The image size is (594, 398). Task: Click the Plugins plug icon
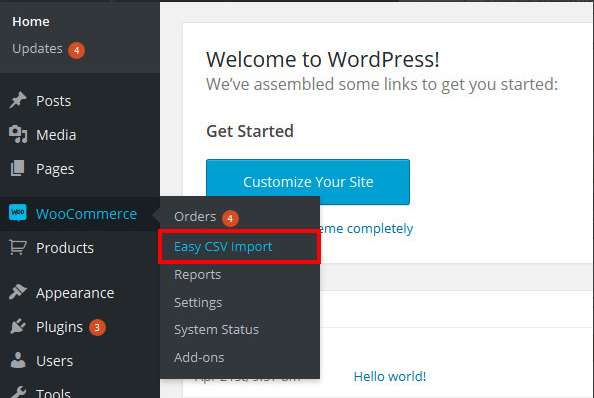18,326
